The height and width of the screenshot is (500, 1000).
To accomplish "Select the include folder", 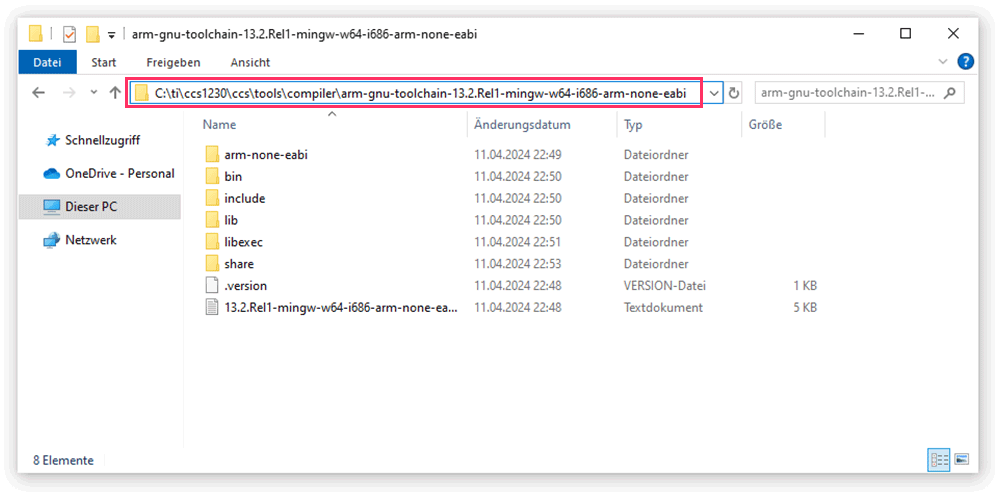I will click(244, 198).
